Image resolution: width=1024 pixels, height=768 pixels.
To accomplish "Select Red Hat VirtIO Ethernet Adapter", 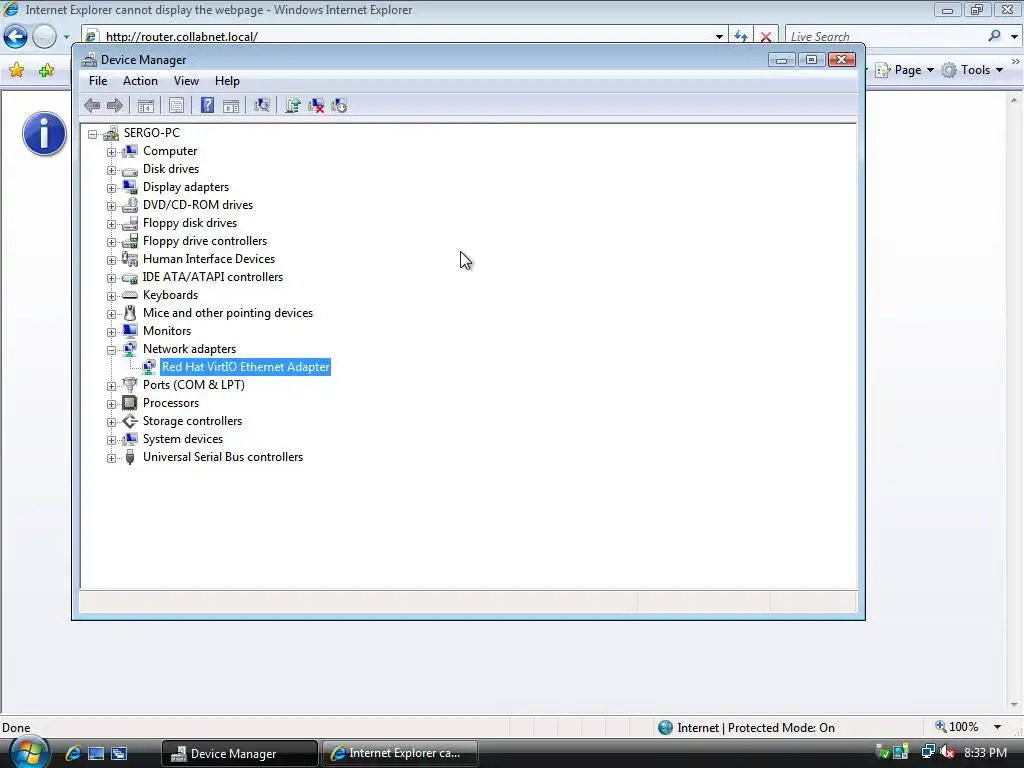I will [246, 367].
